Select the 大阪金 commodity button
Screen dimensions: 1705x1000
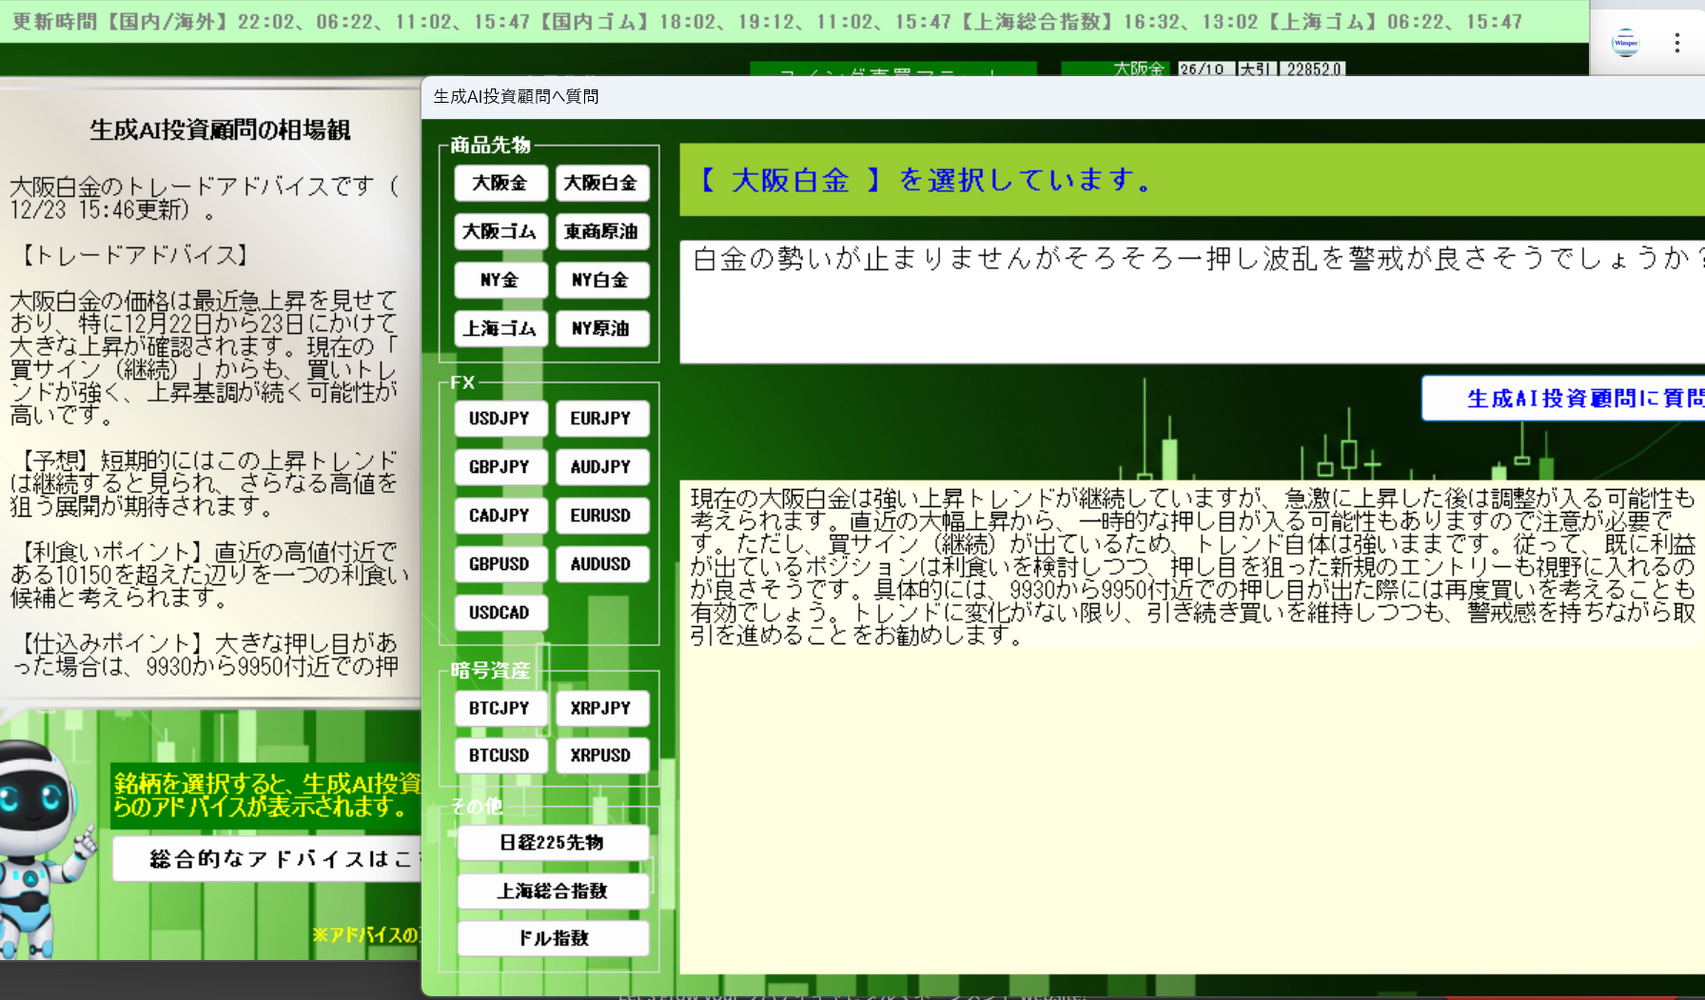point(500,183)
